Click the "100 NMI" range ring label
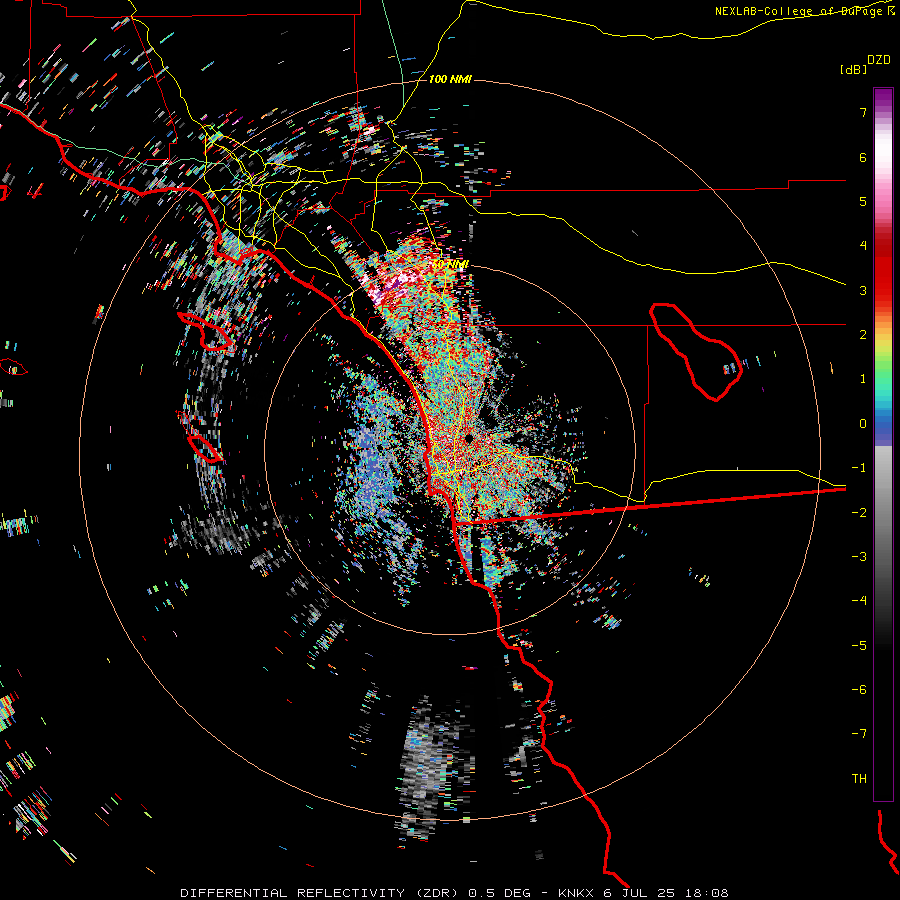900x900 pixels. coord(450,79)
